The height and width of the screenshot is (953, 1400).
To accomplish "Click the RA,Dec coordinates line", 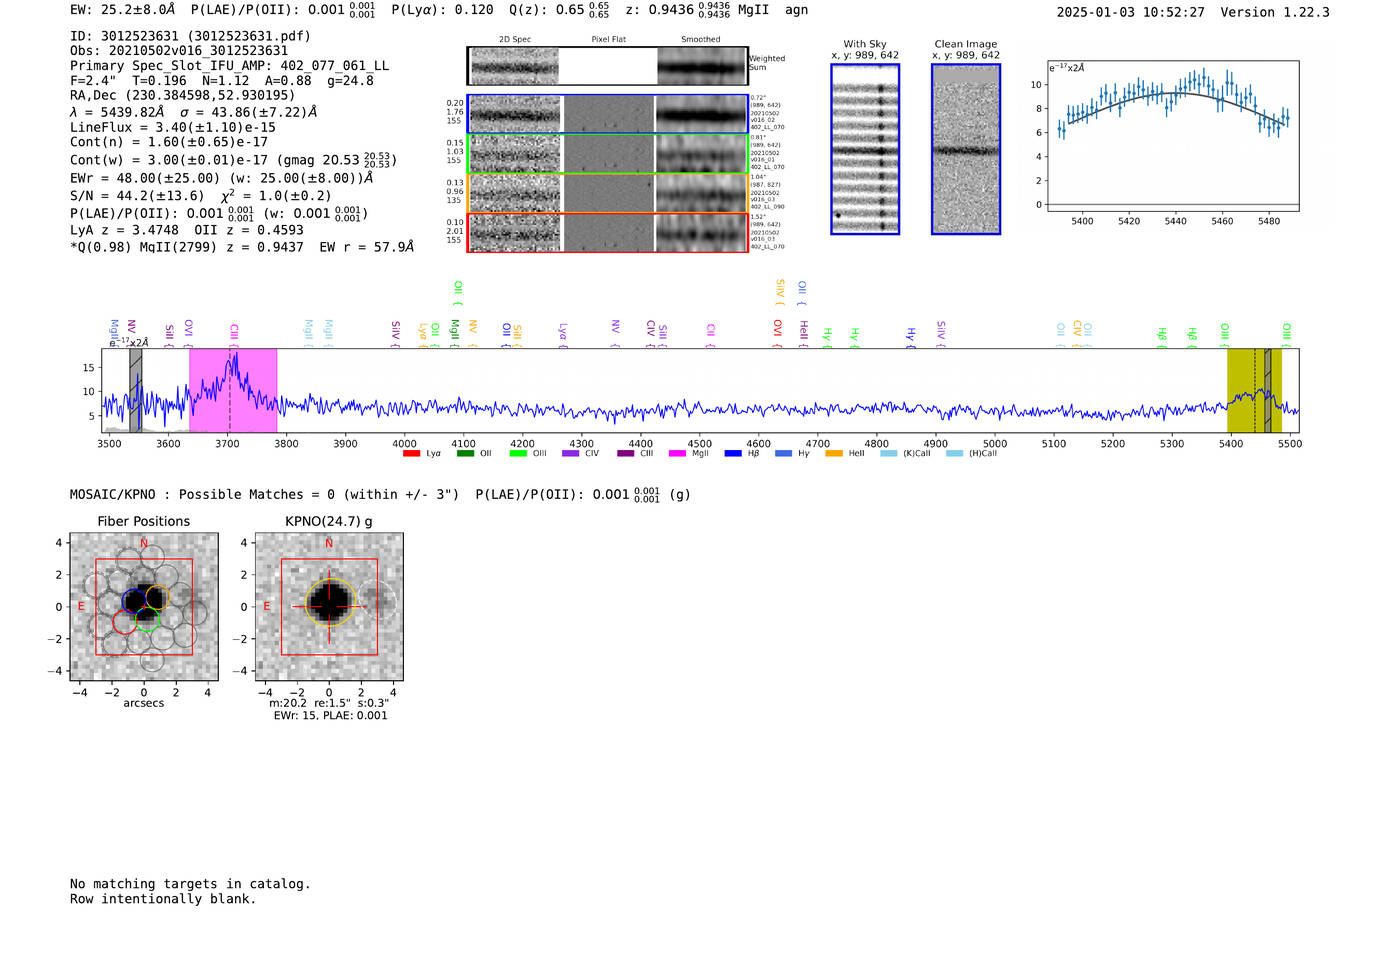I will pos(183,96).
